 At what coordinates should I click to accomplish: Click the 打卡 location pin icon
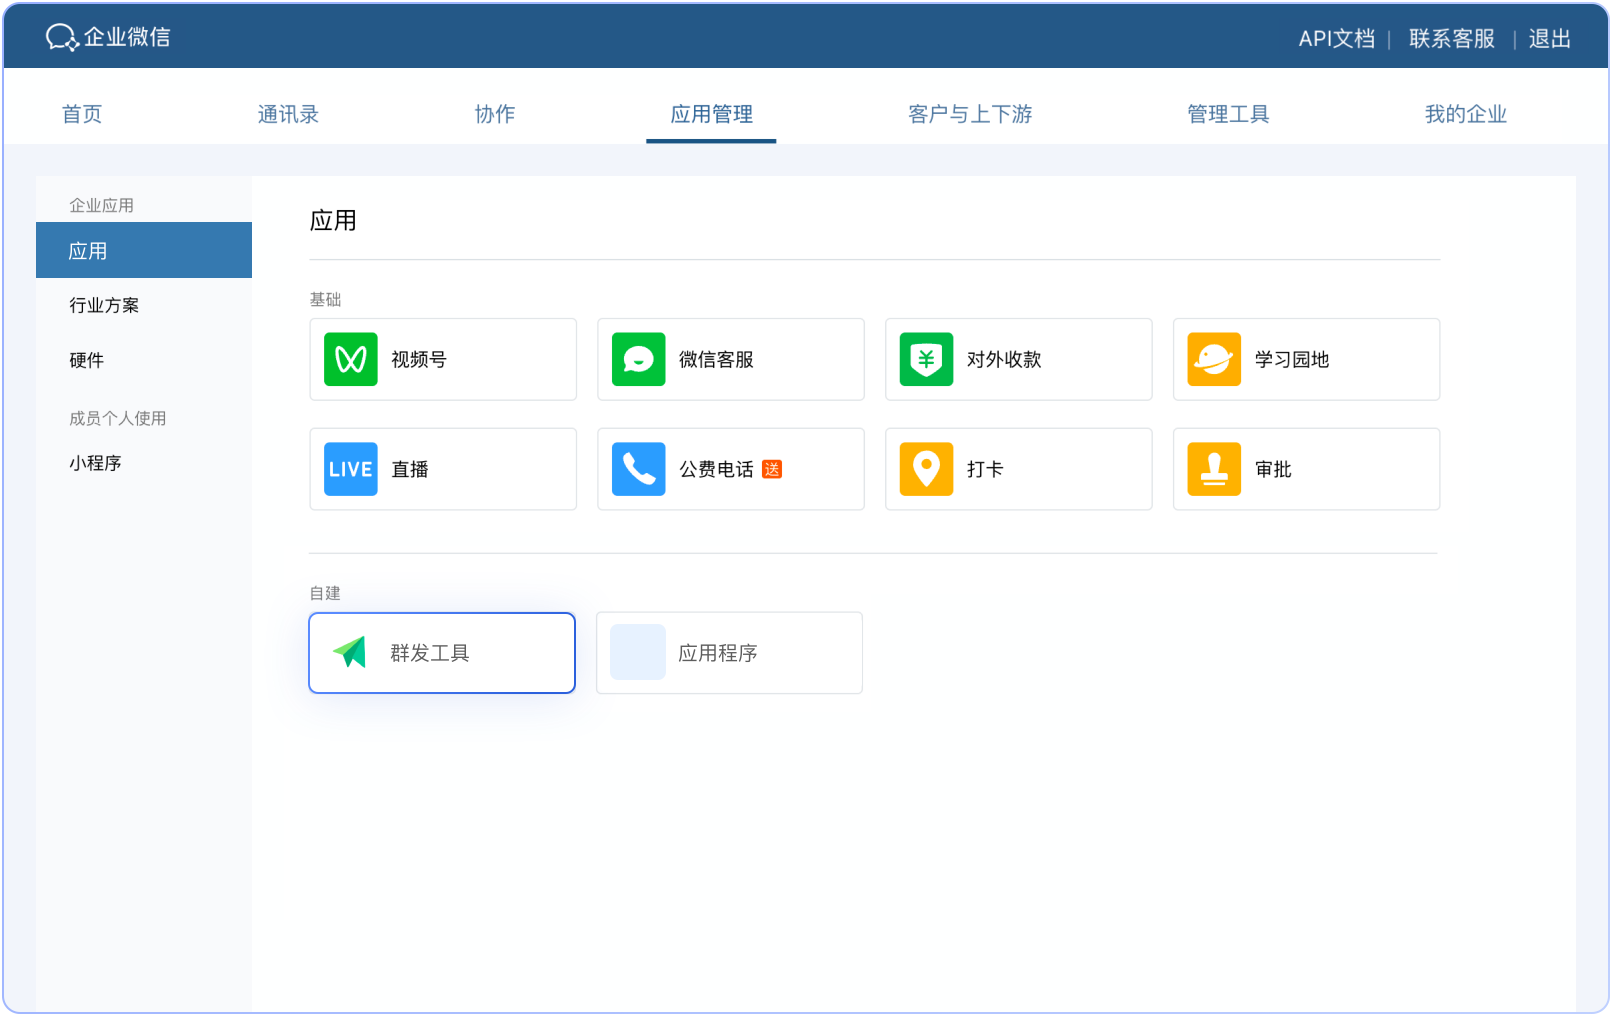(x=927, y=469)
